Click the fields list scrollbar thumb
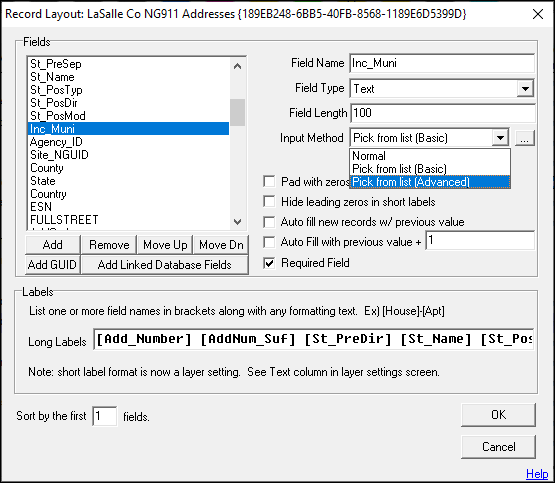Screen dimensions: 555x483 (238, 112)
